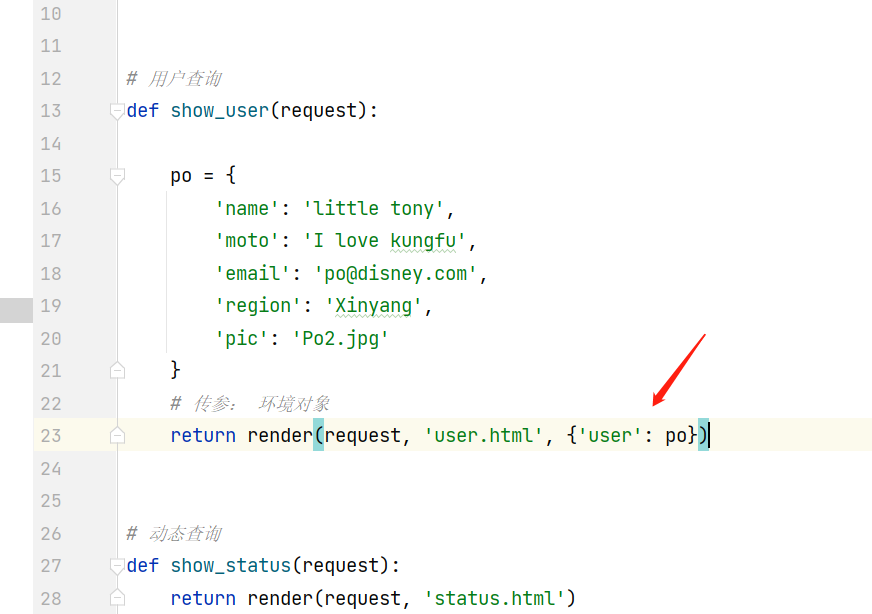Screen dimensions: 872x614
Task: Click the def keyword on line 13
Action: click(142, 111)
